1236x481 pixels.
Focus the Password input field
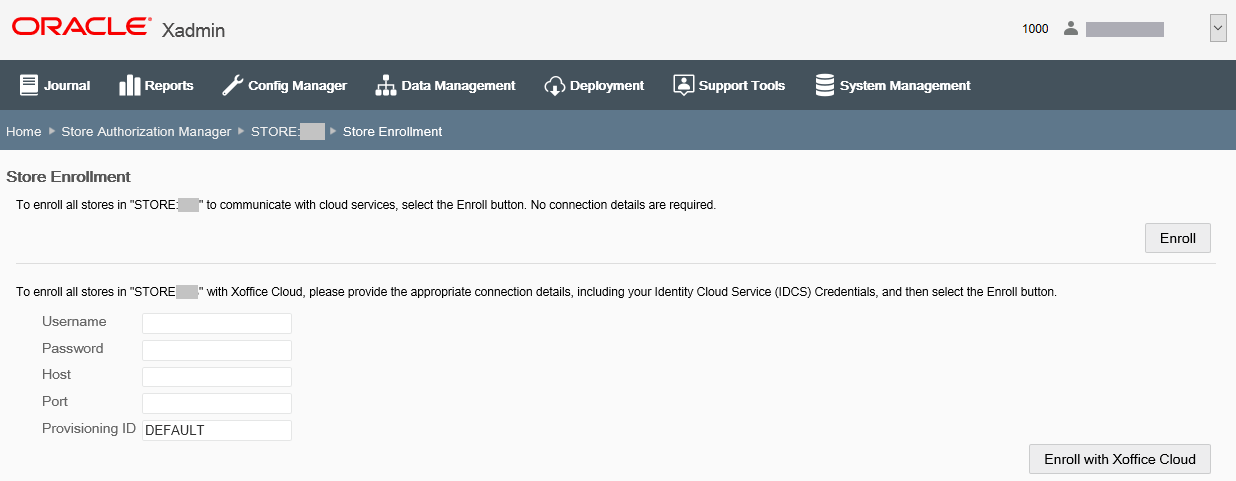click(217, 350)
